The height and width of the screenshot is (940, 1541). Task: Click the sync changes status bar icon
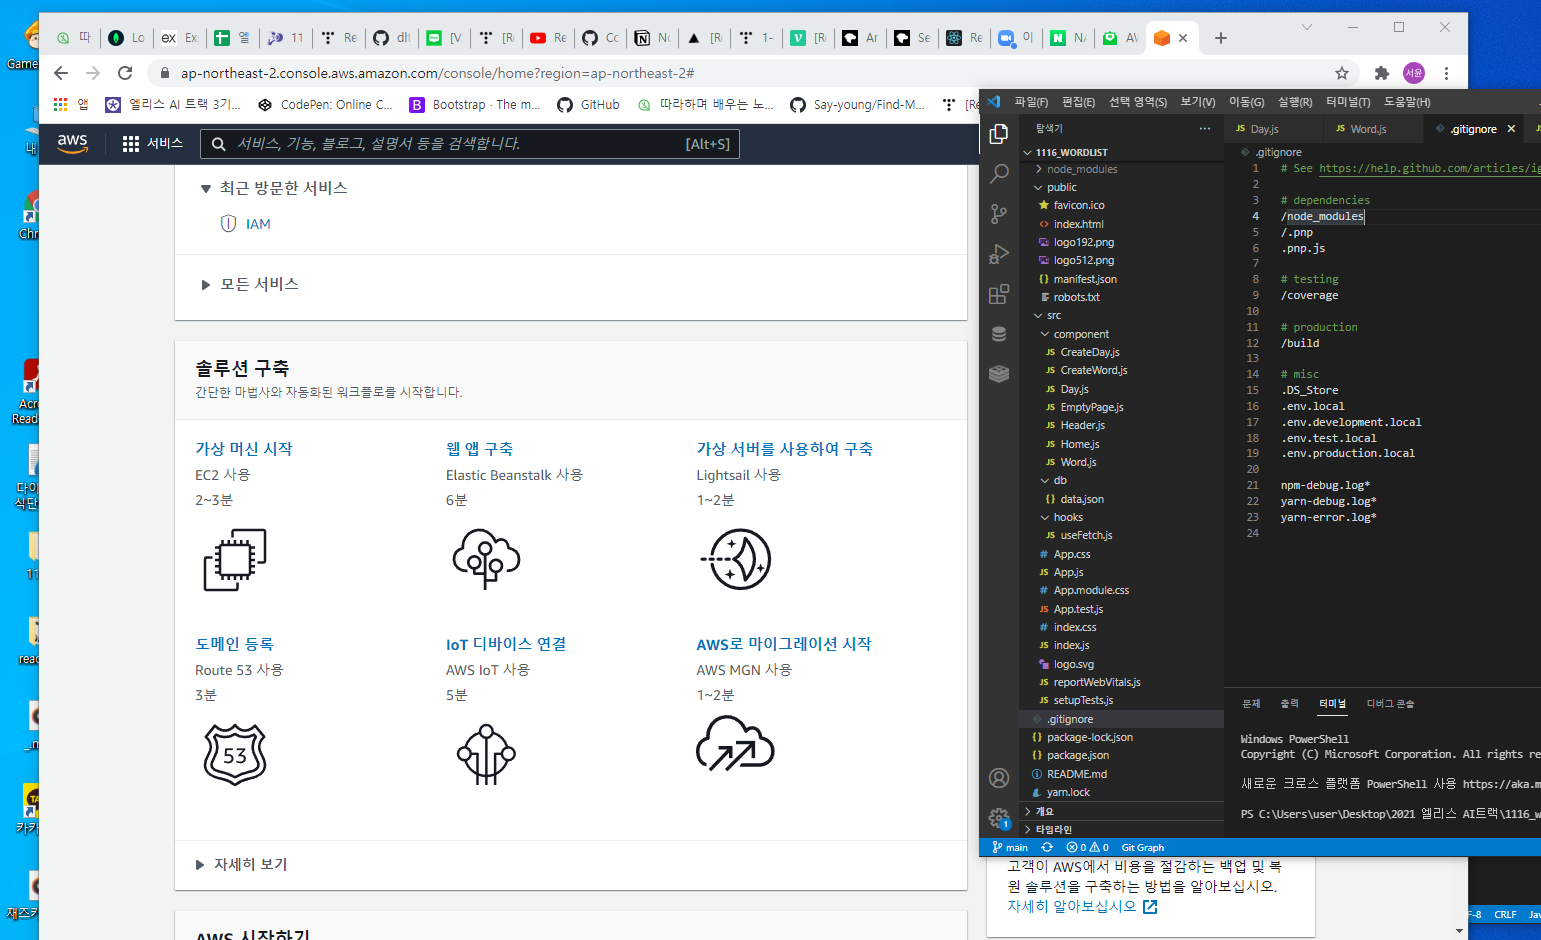click(1047, 847)
